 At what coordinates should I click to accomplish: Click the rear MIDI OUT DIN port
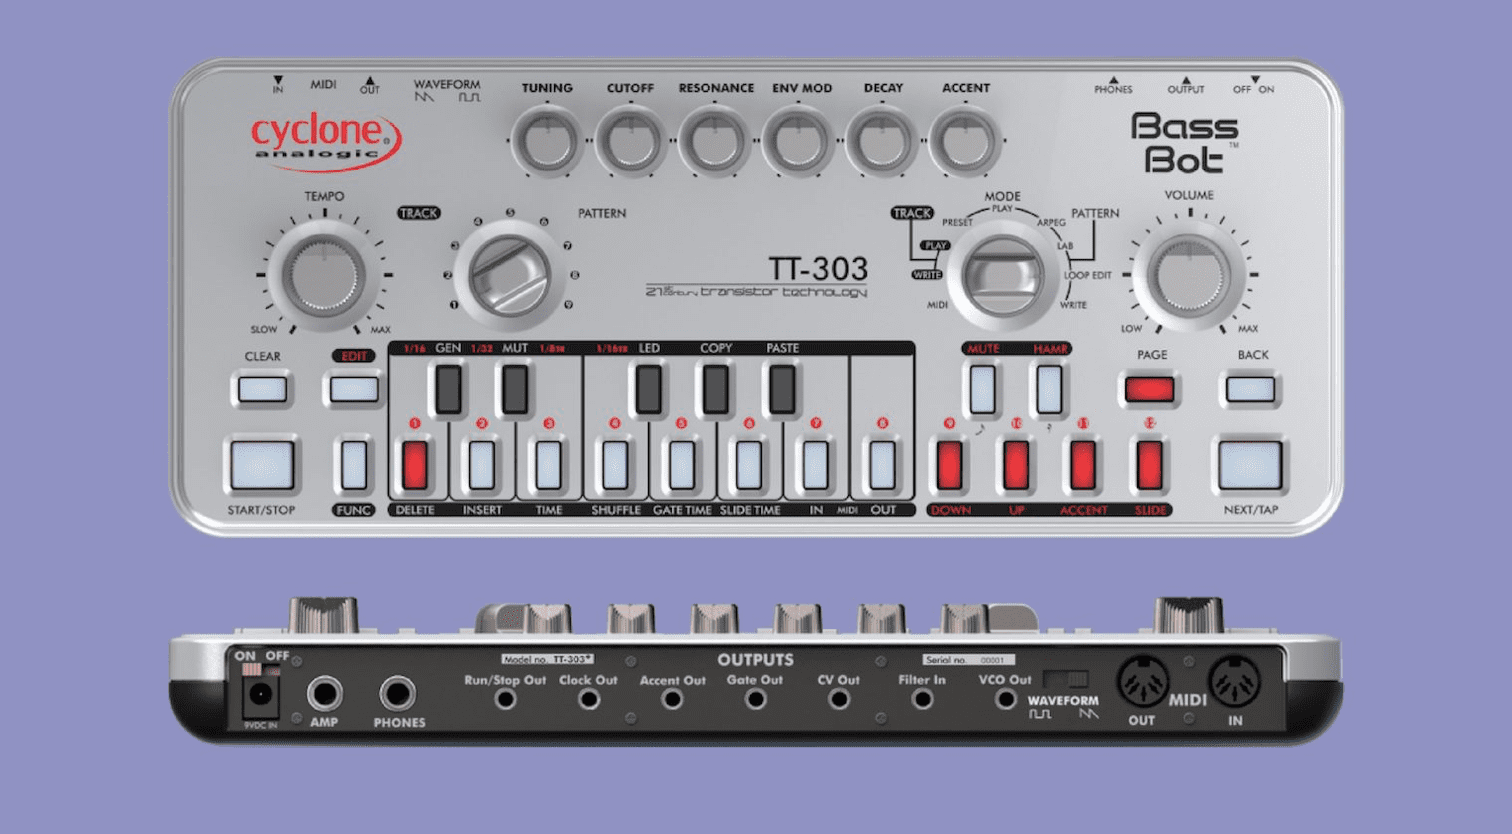click(x=1143, y=682)
